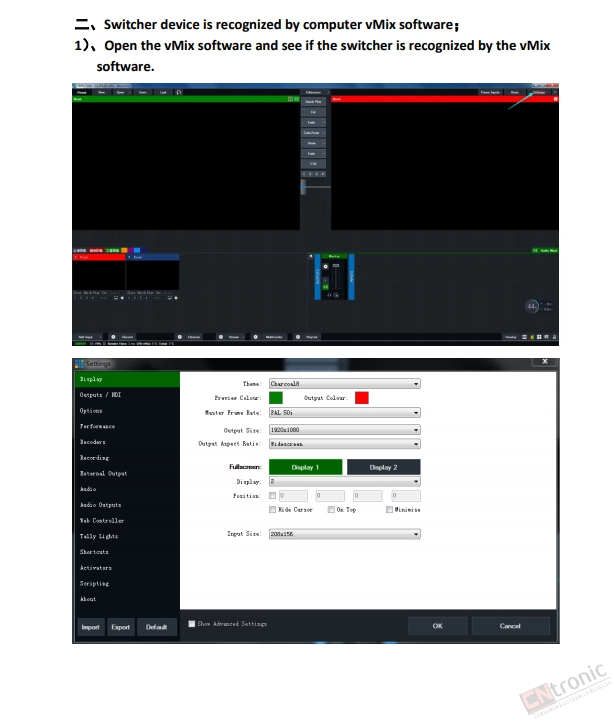Select Outputs / NDI settings tab
This screenshot has height=722, width=614.
click(127, 395)
